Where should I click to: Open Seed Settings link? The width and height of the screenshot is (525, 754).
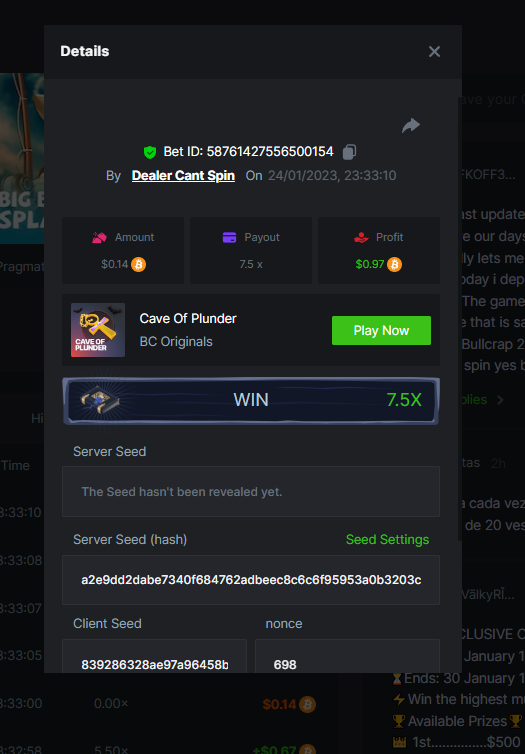pyautogui.click(x=388, y=540)
